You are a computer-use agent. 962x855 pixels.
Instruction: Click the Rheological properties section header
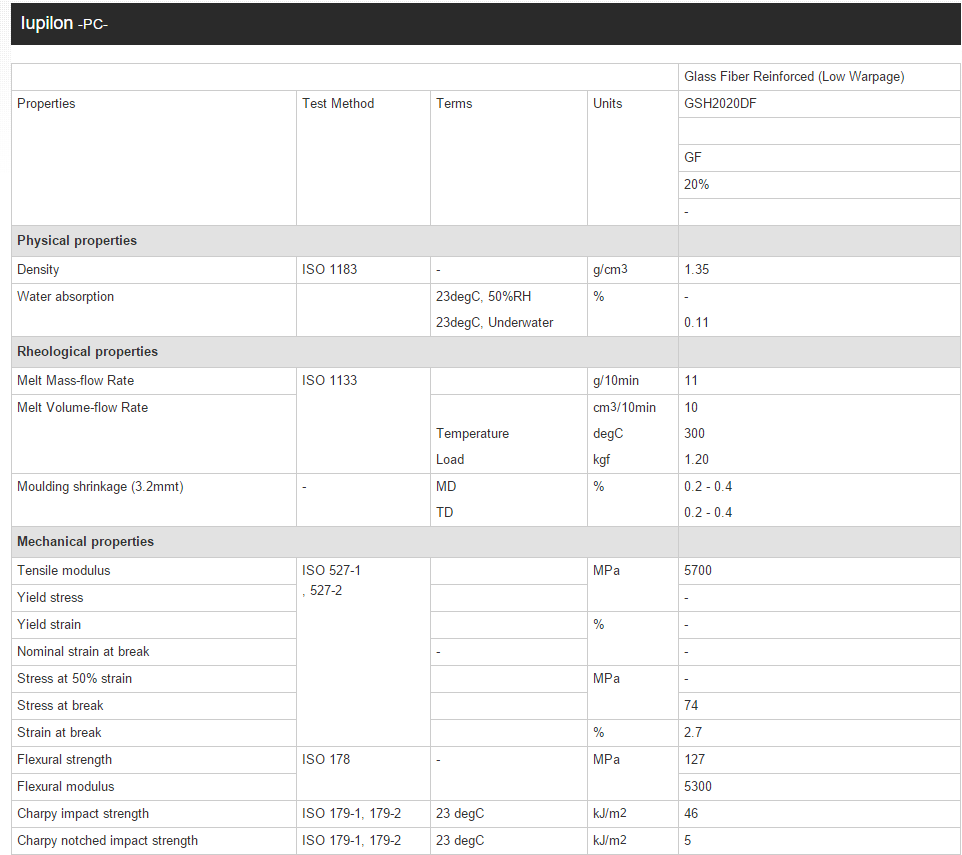(87, 352)
